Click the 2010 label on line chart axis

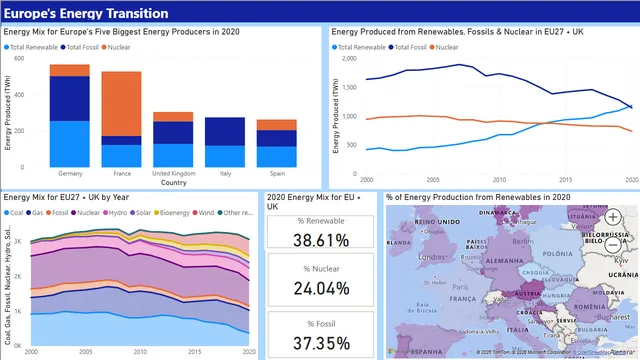(499, 180)
